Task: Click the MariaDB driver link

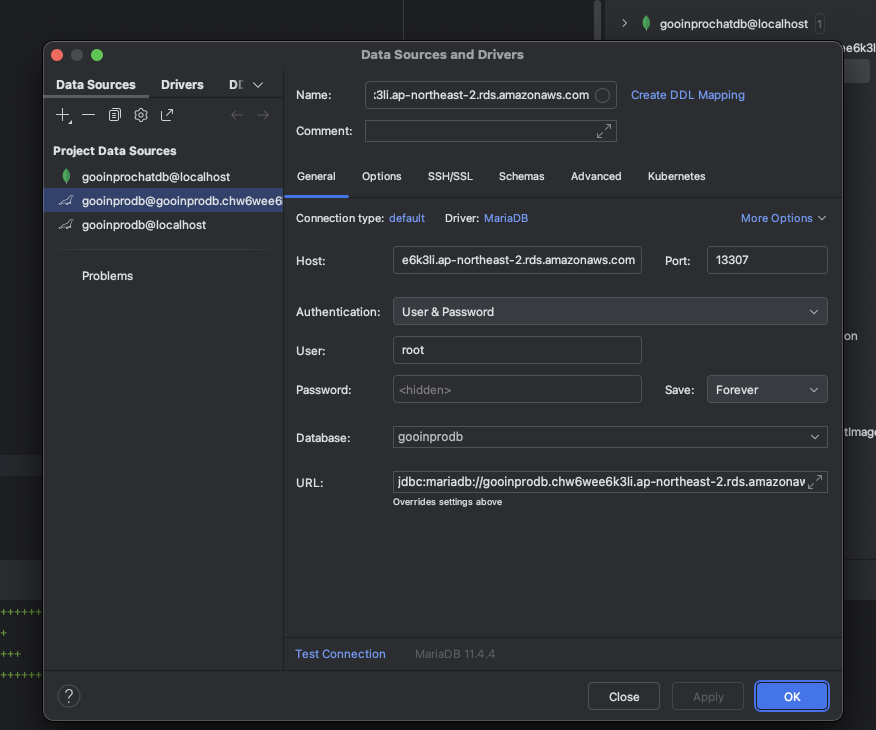Action: tap(506, 218)
